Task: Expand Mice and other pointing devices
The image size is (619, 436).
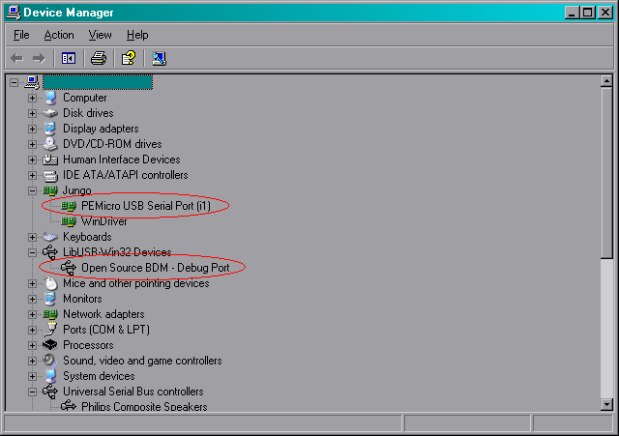Action: point(32,284)
